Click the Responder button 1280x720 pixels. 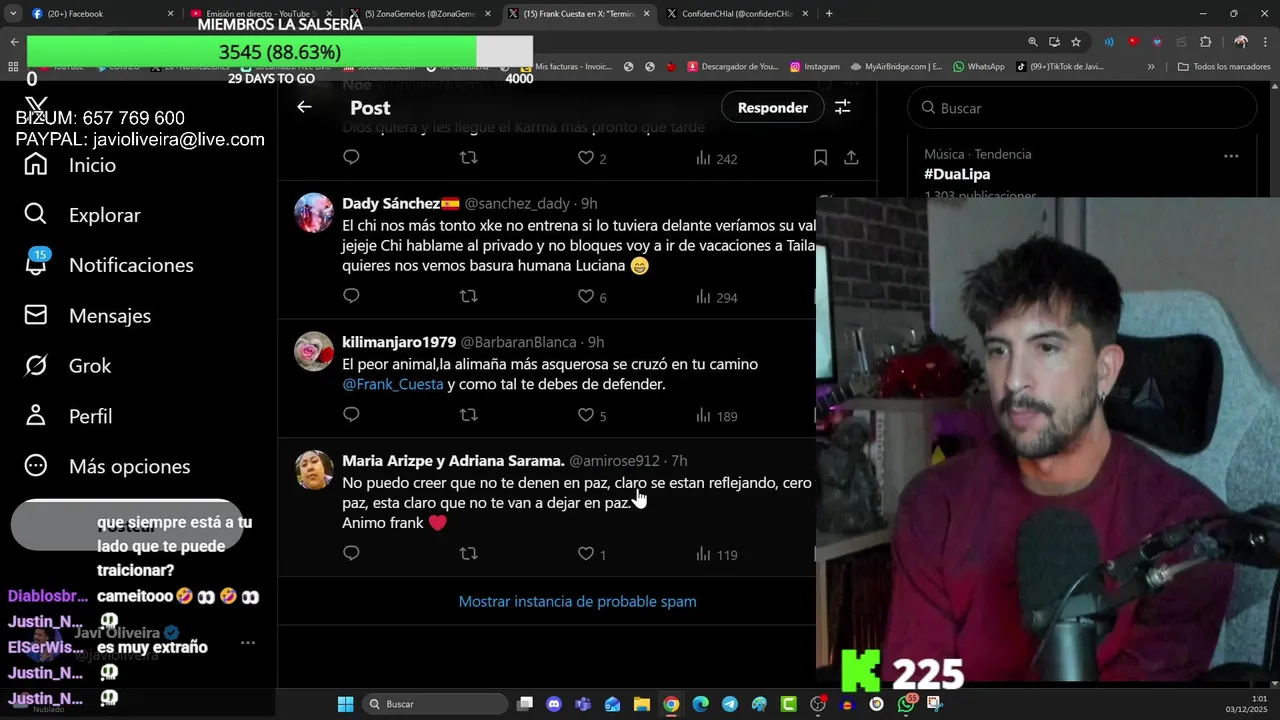pyautogui.click(x=772, y=107)
